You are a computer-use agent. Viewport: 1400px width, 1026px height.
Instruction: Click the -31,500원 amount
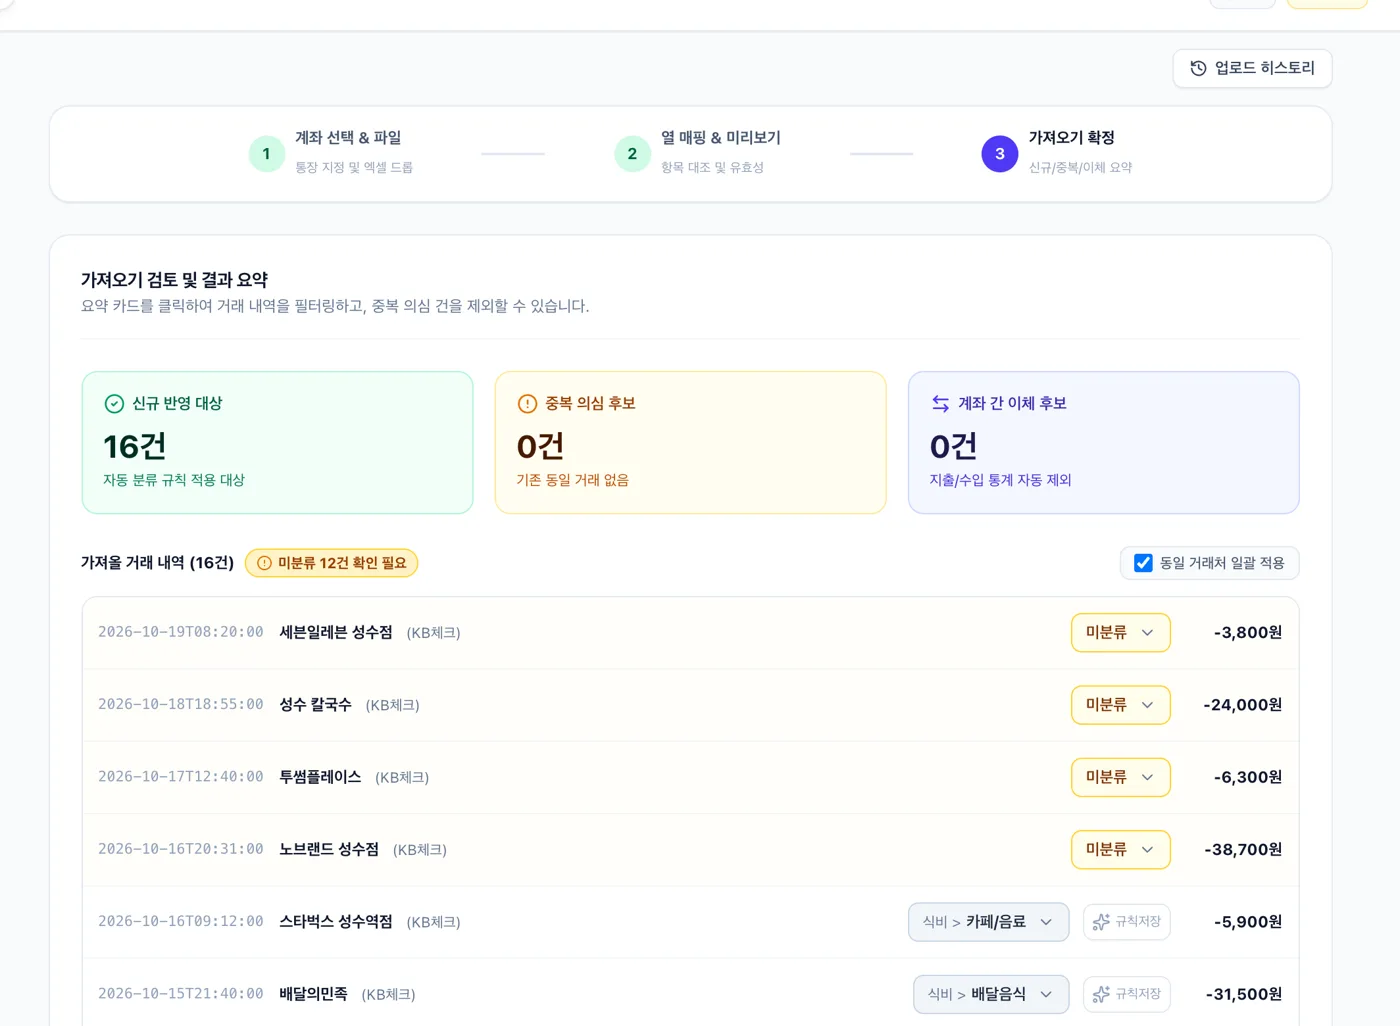[1244, 994]
